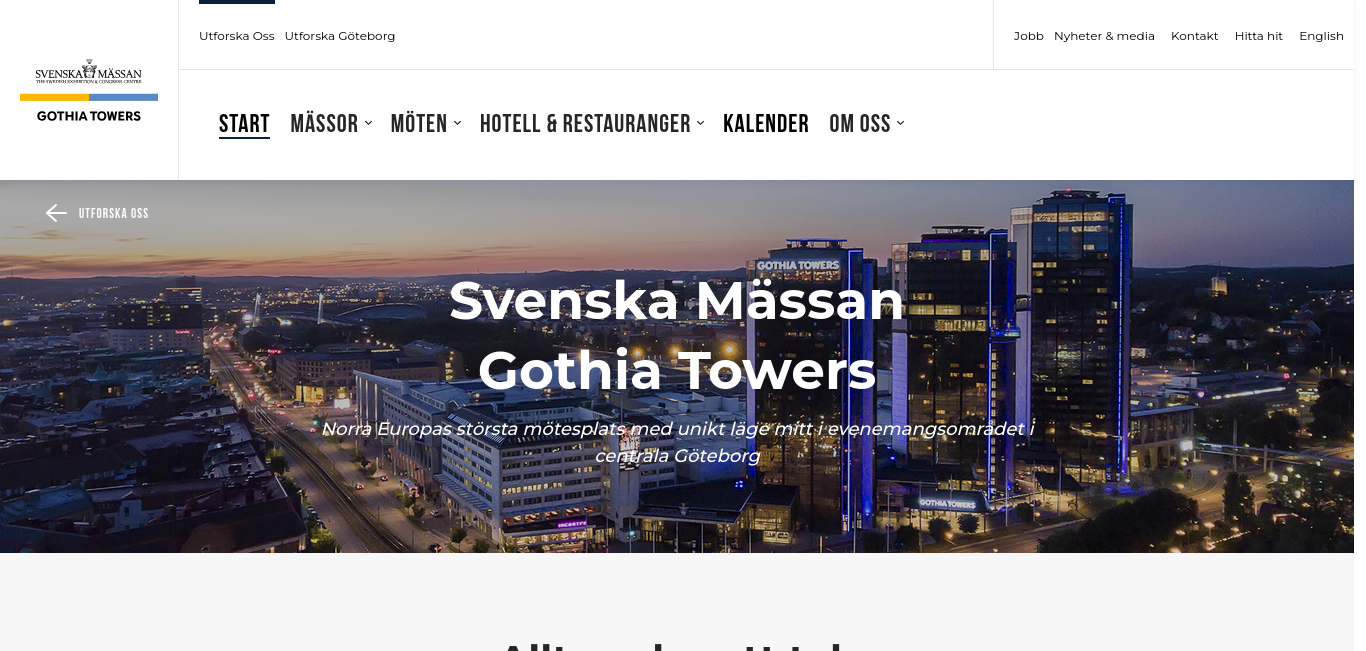This screenshot has width=1366, height=651.
Task: Switch to the Utforska Oss top tab
Action: 237,36
